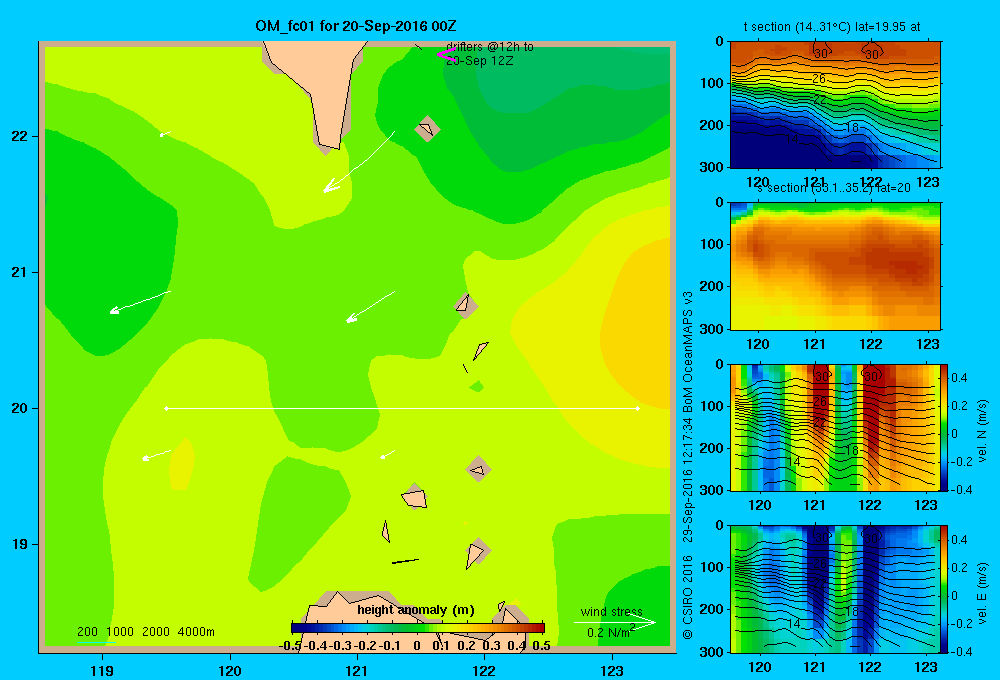
Task: Select the white section line at latitude 20
Action: pos(402,408)
